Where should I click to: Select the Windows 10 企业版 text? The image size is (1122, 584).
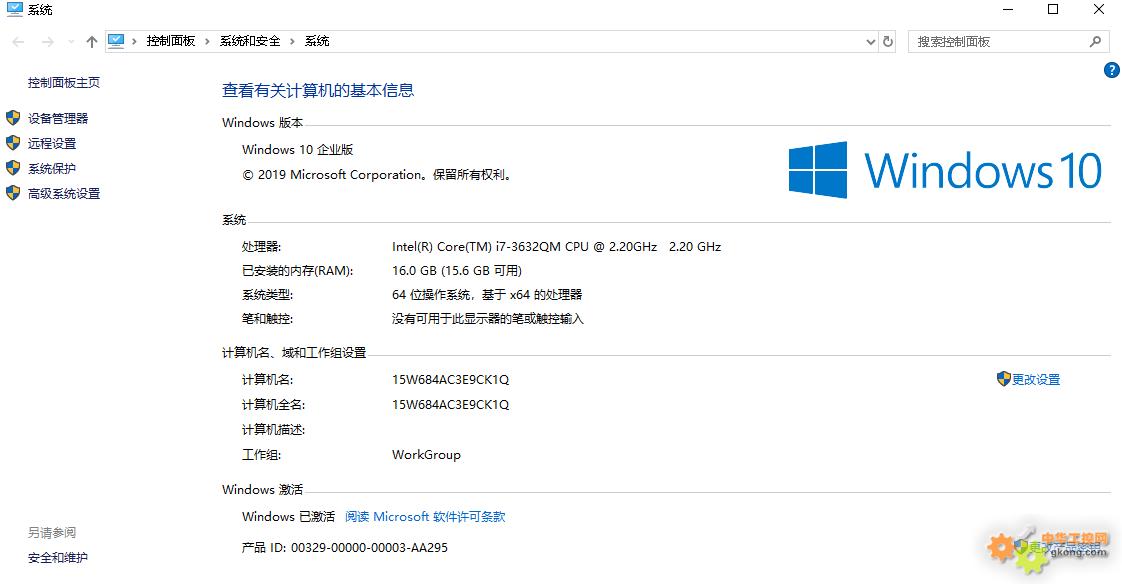pyautogui.click(x=298, y=150)
